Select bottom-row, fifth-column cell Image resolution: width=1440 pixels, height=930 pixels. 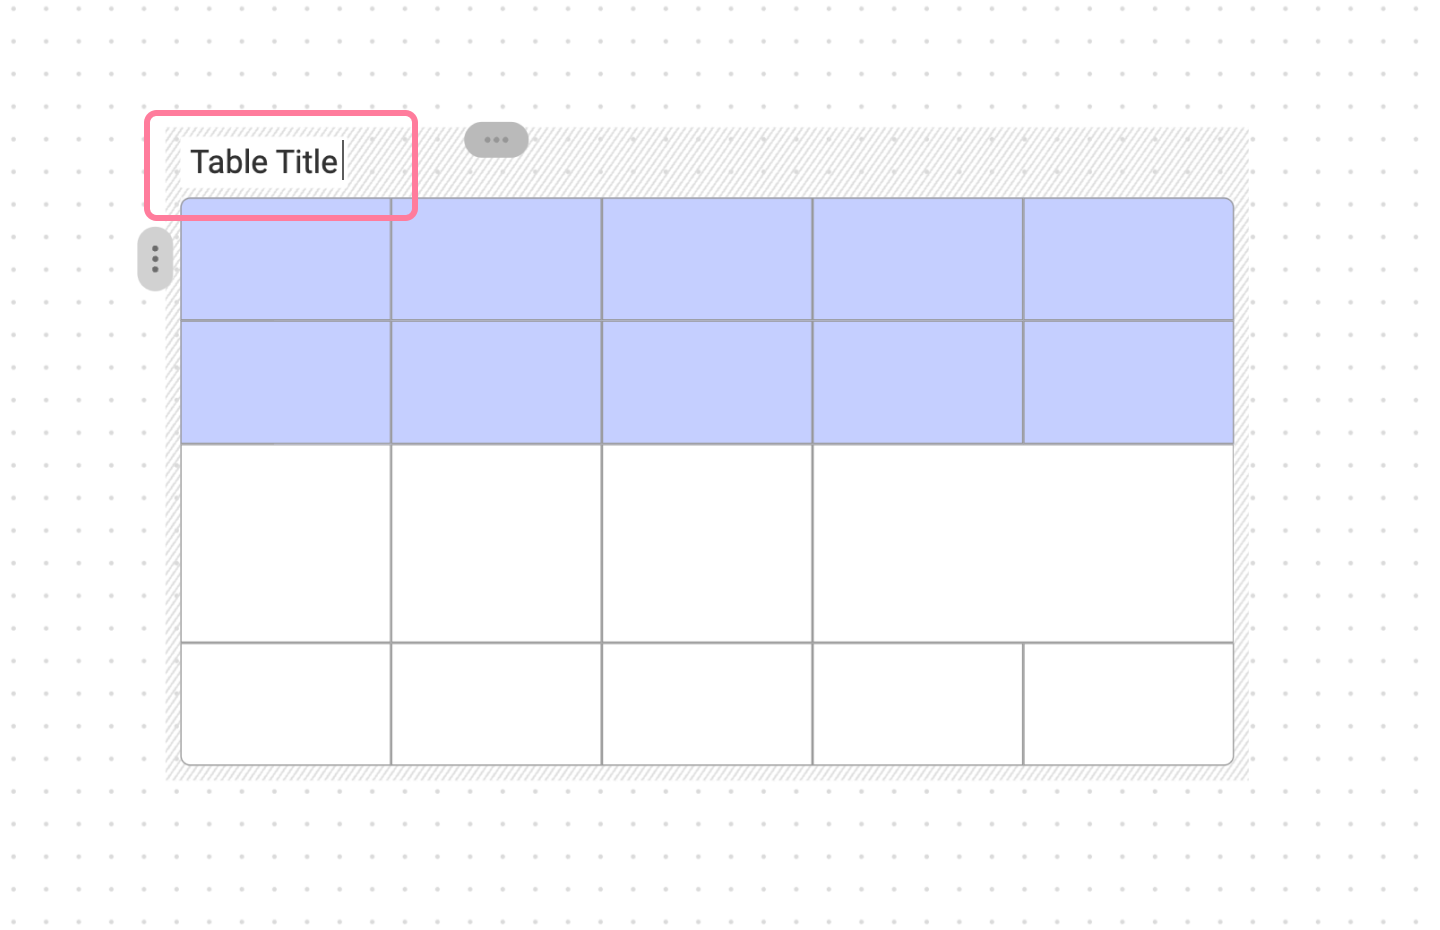(x=1129, y=704)
